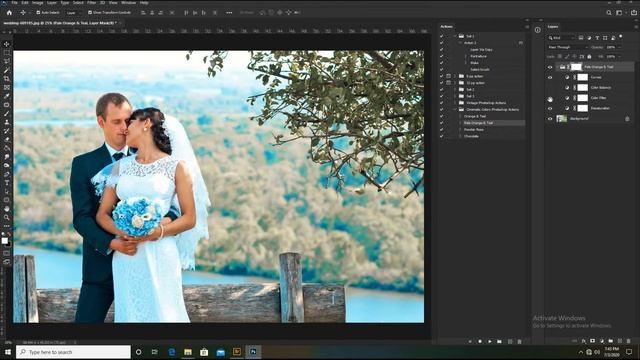
Task: Select the Portraiture step in Action 1
Action: point(478,56)
